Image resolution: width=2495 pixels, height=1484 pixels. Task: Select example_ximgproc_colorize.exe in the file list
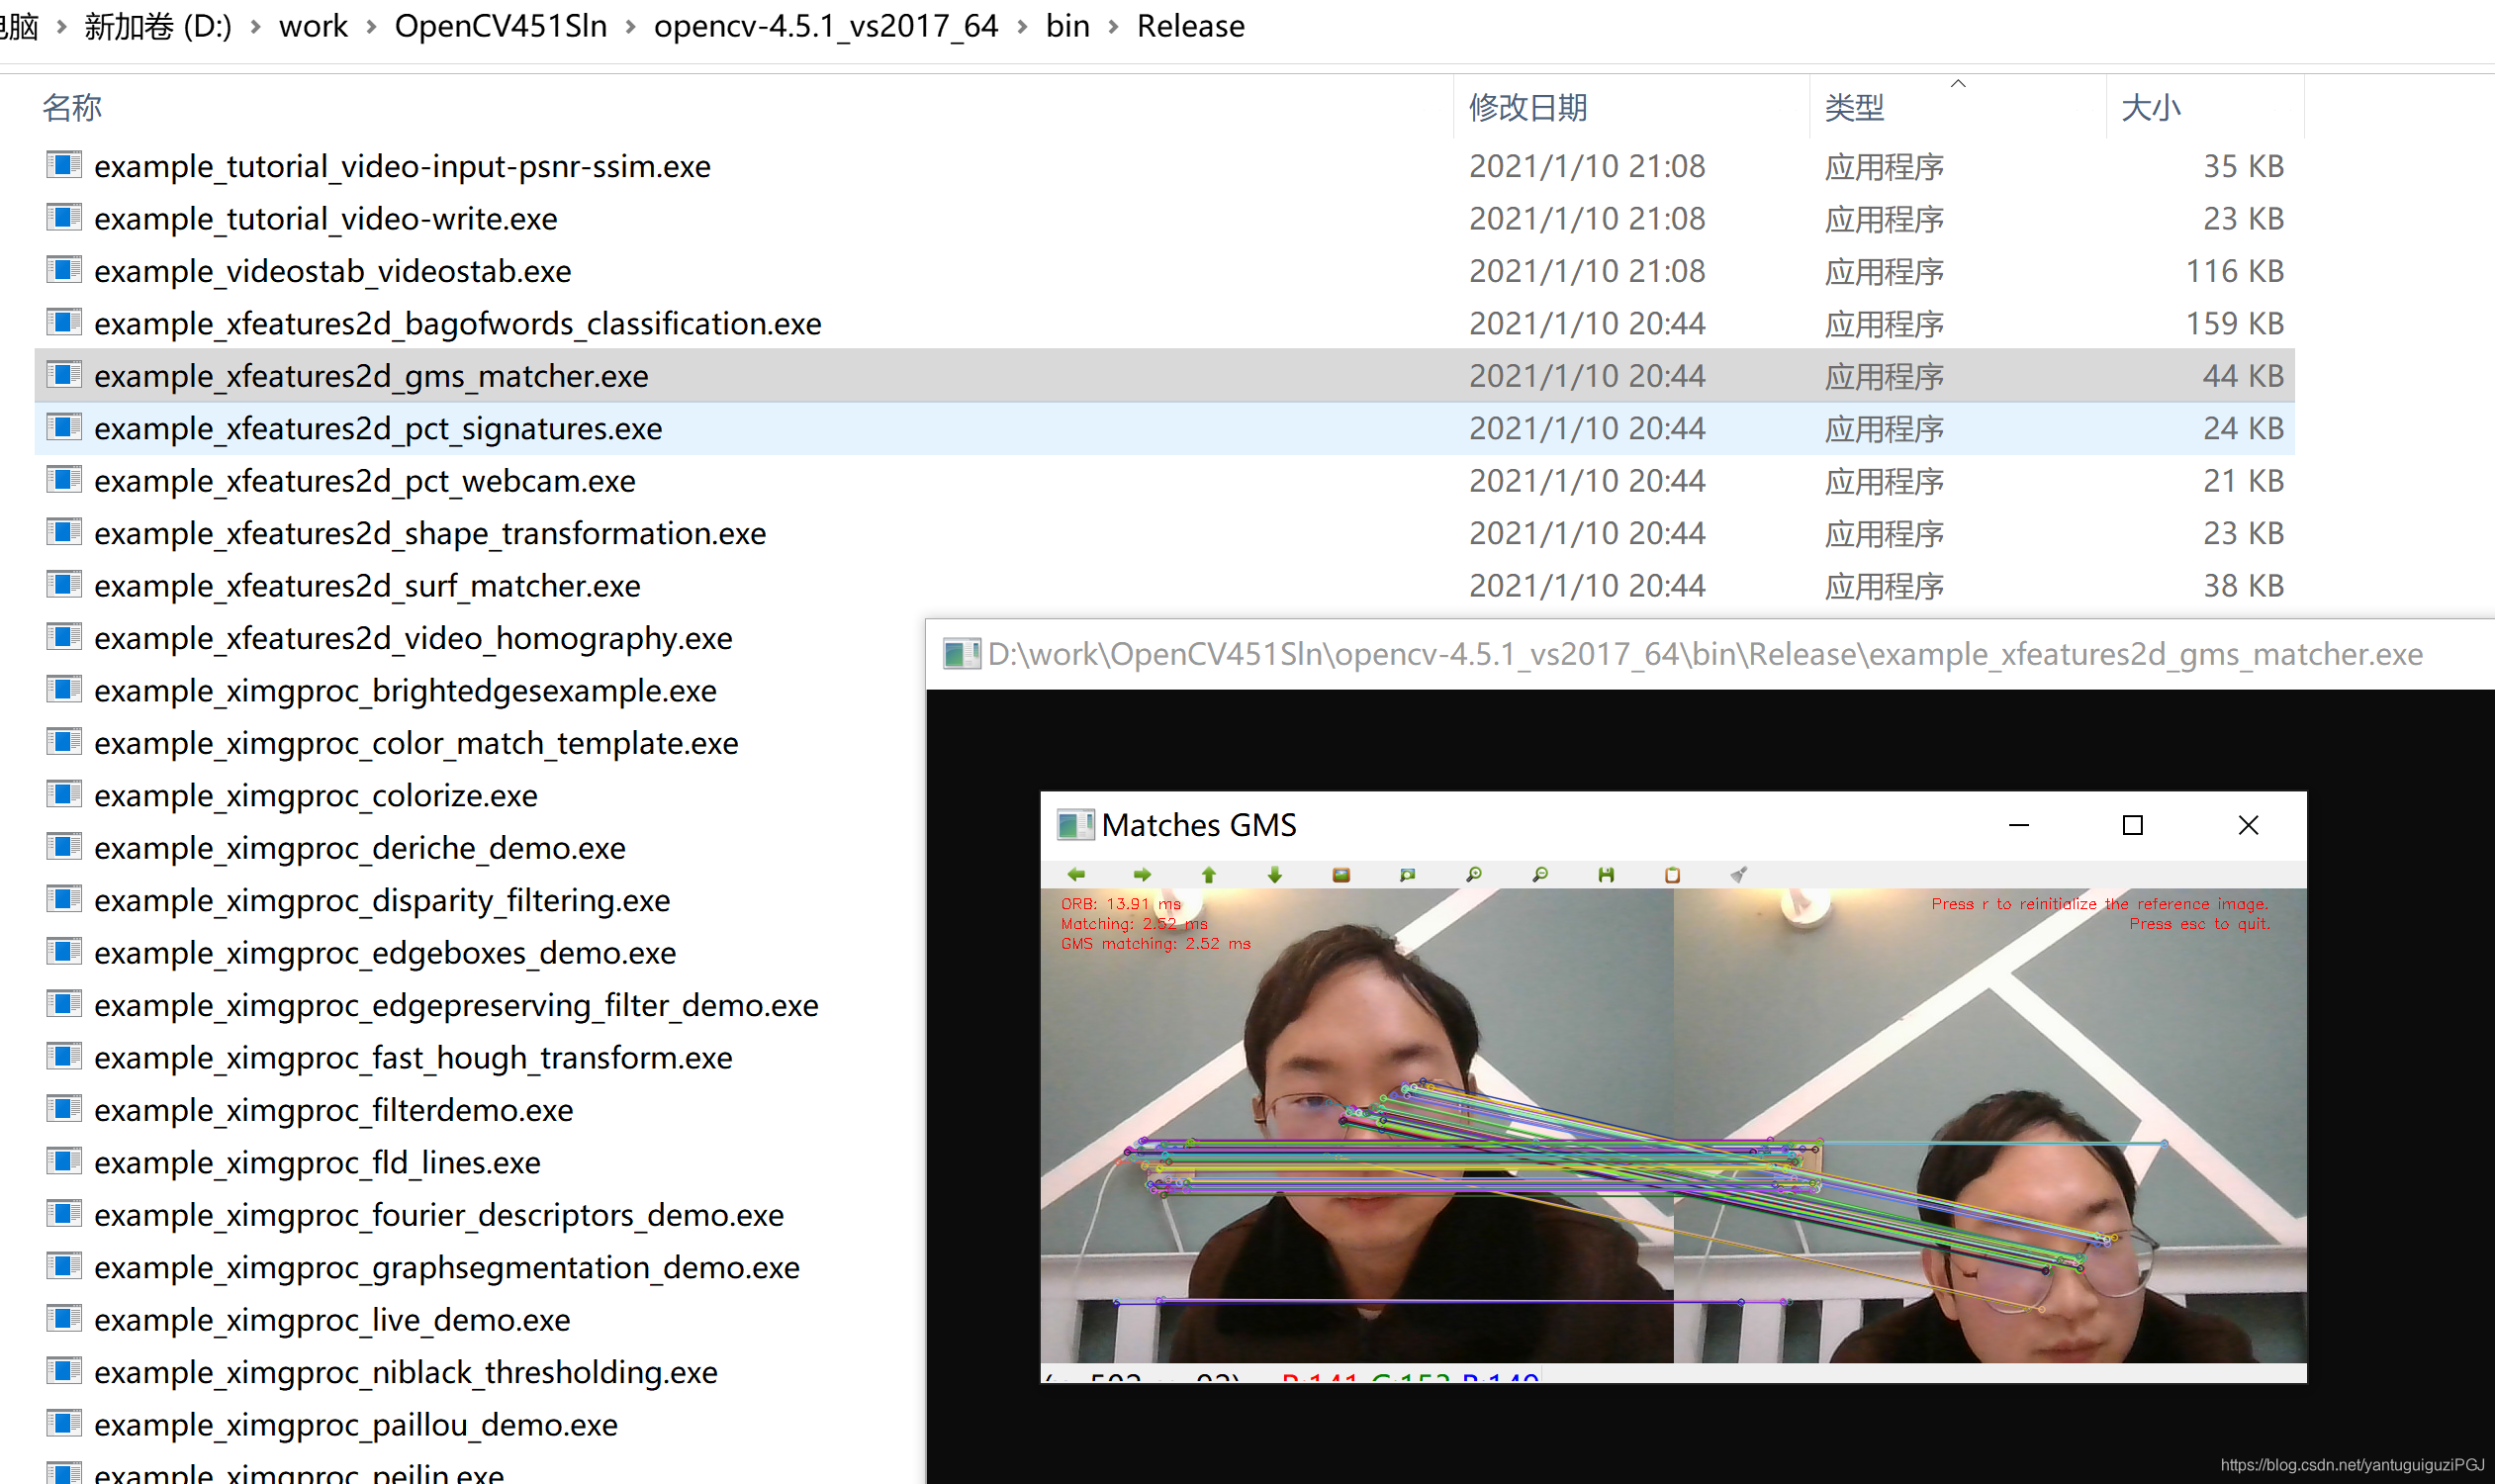pos(314,795)
